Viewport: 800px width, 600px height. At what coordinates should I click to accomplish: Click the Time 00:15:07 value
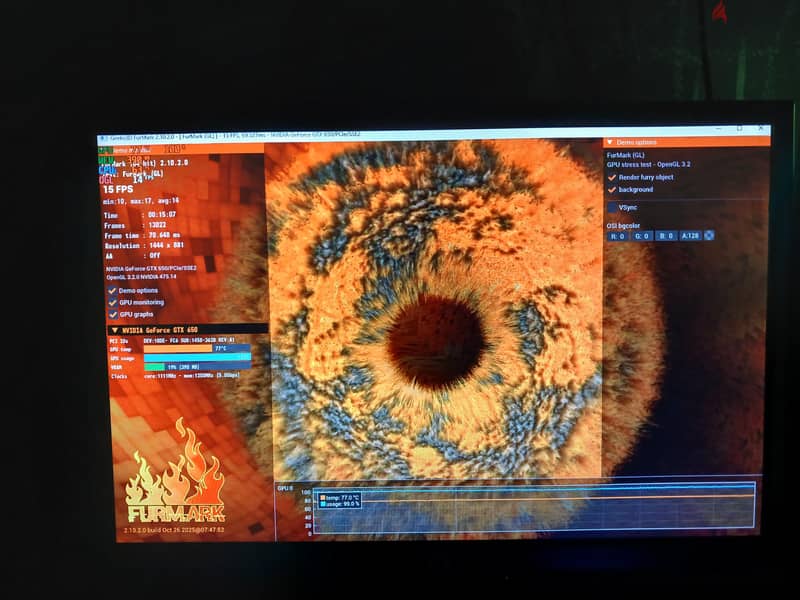point(162,215)
